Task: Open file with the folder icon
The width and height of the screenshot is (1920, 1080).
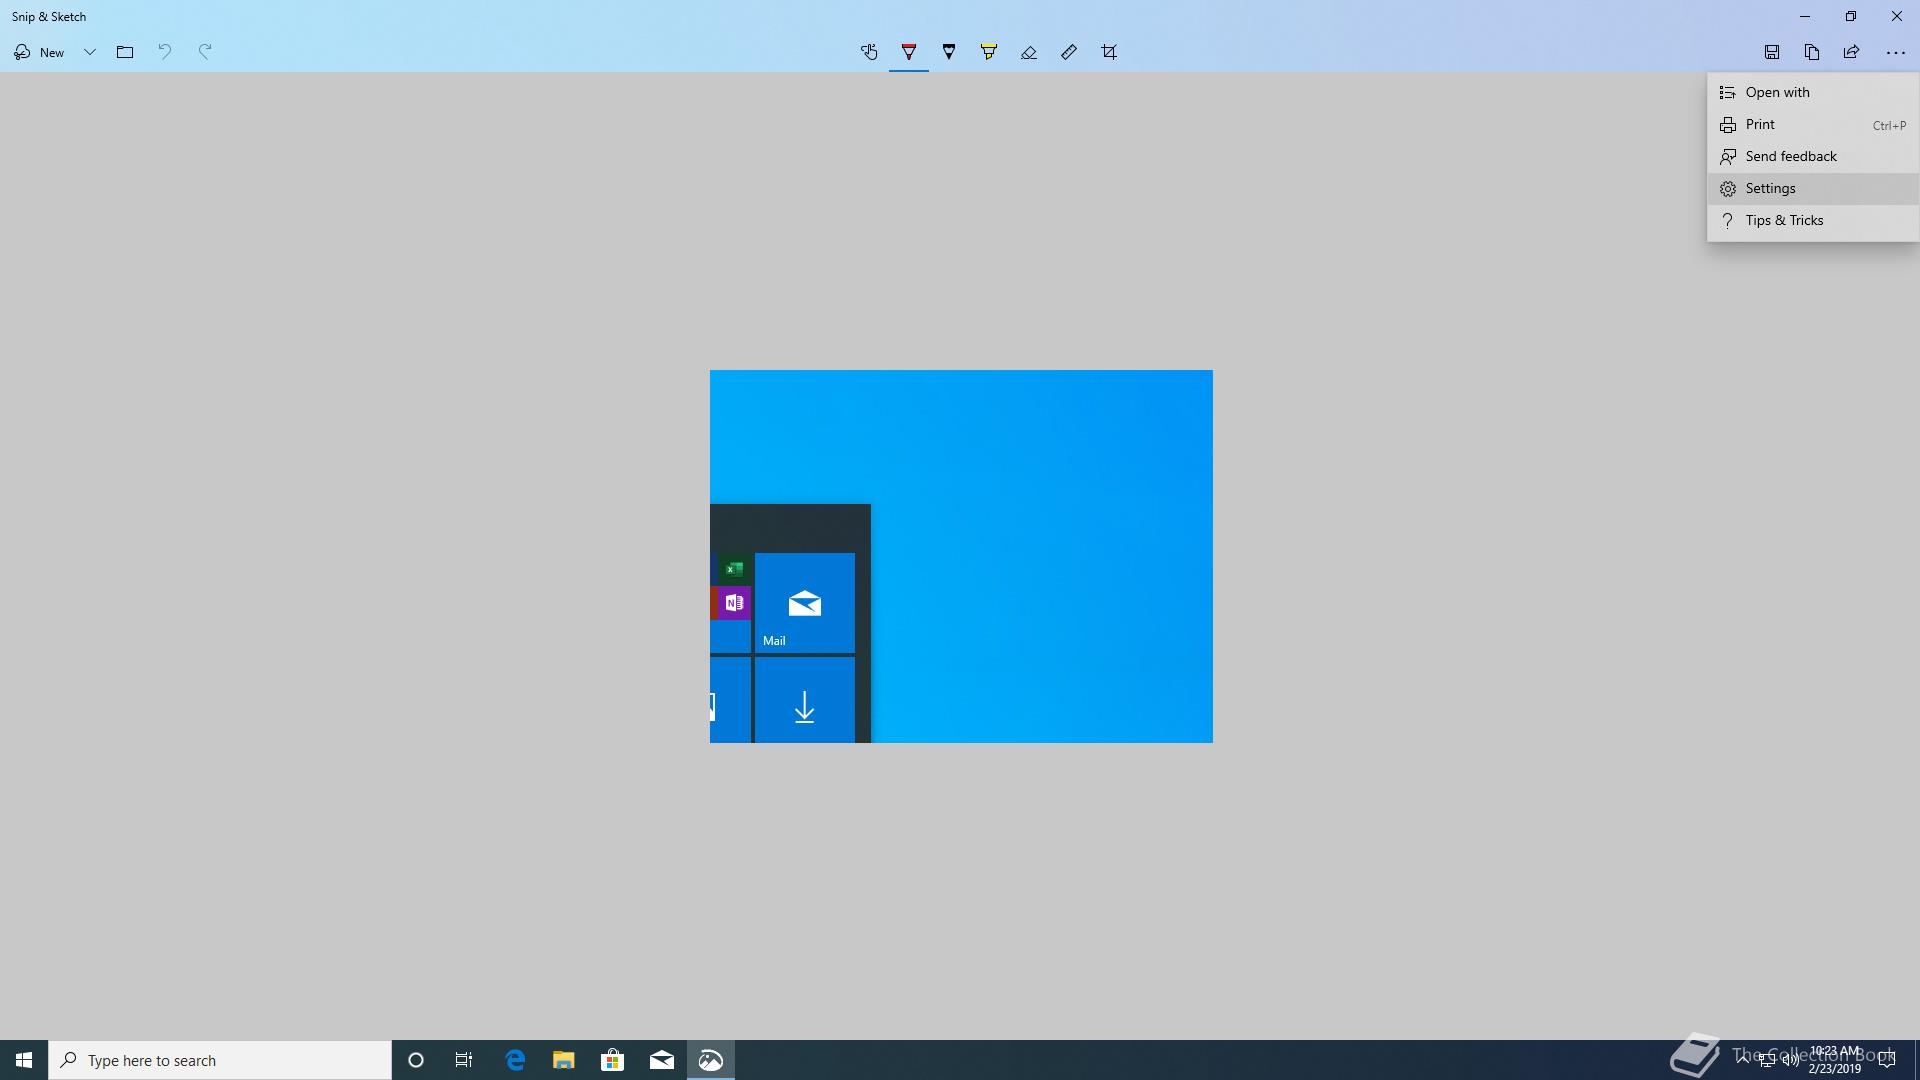Action: [x=125, y=52]
